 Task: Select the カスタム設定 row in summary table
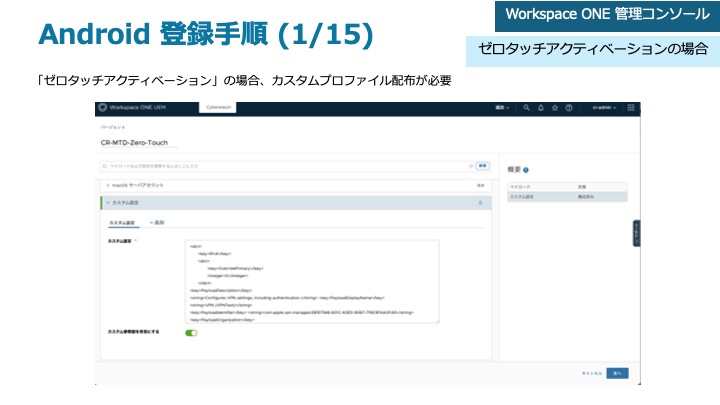[567, 197]
